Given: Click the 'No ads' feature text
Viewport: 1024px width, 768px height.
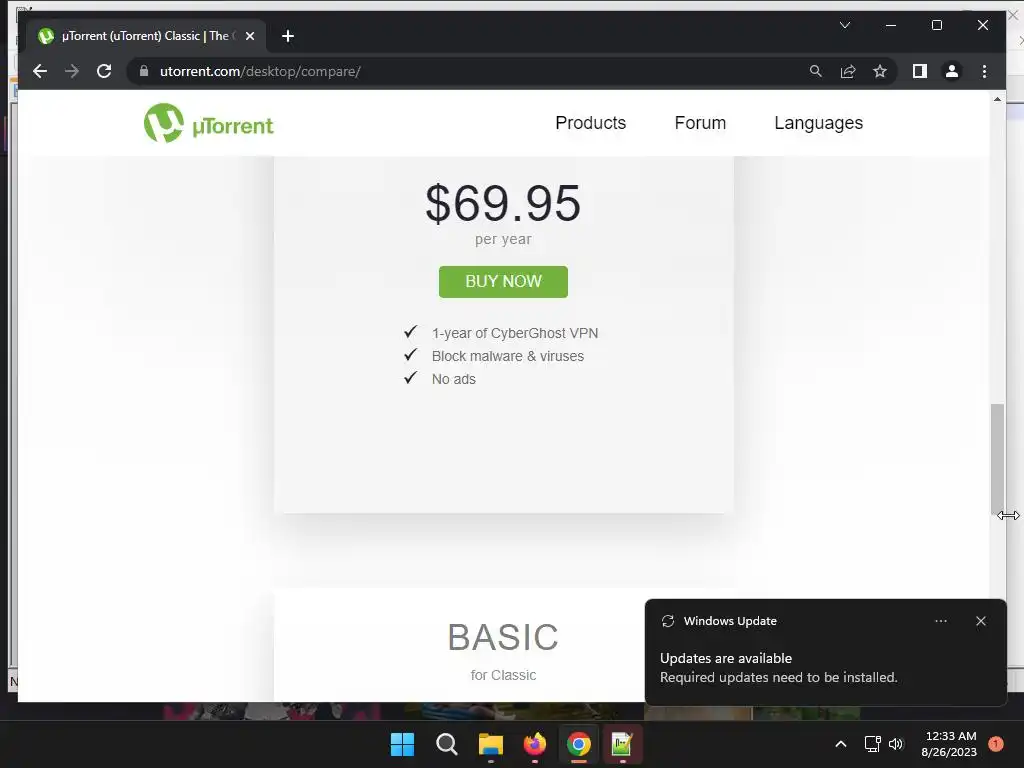Looking at the screenshot, I should point(453,379).
